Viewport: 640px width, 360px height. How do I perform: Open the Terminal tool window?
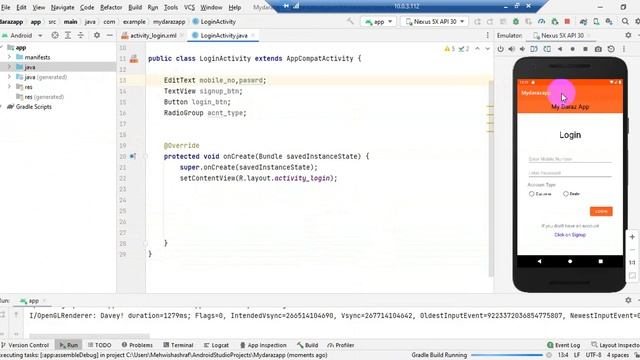coord(178,345)
